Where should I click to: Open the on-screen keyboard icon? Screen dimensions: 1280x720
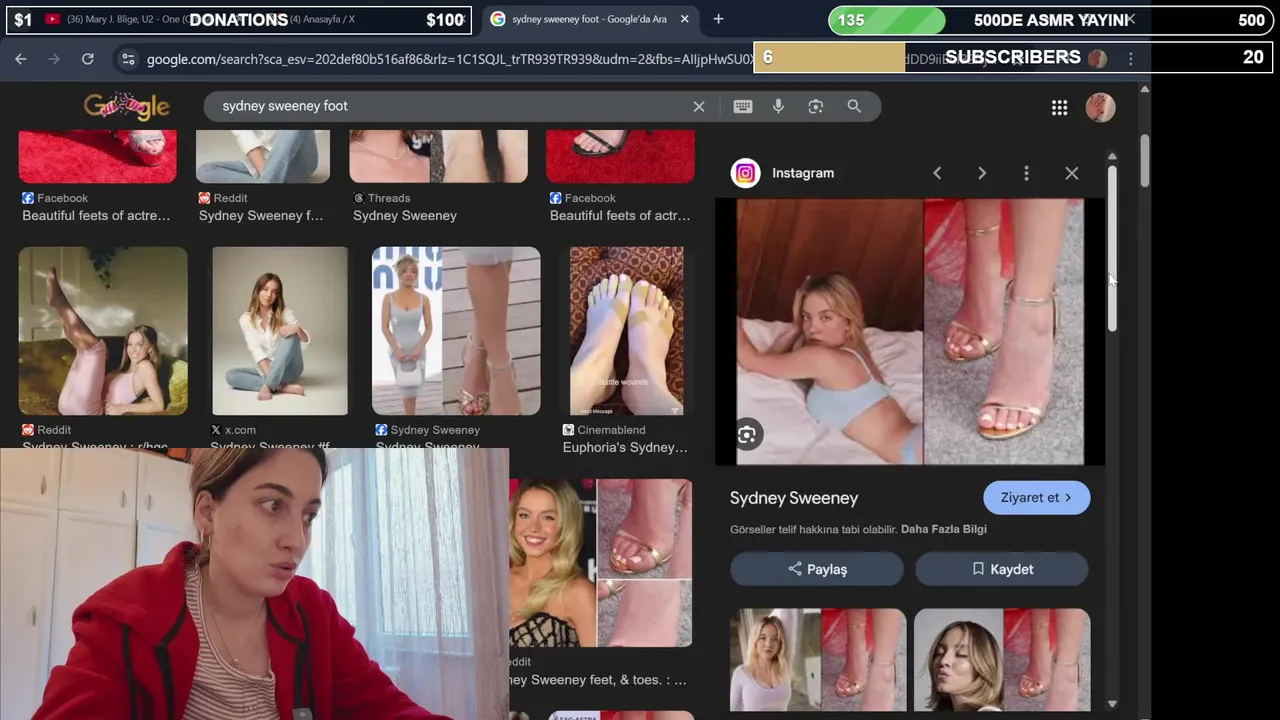coord(743,106)
